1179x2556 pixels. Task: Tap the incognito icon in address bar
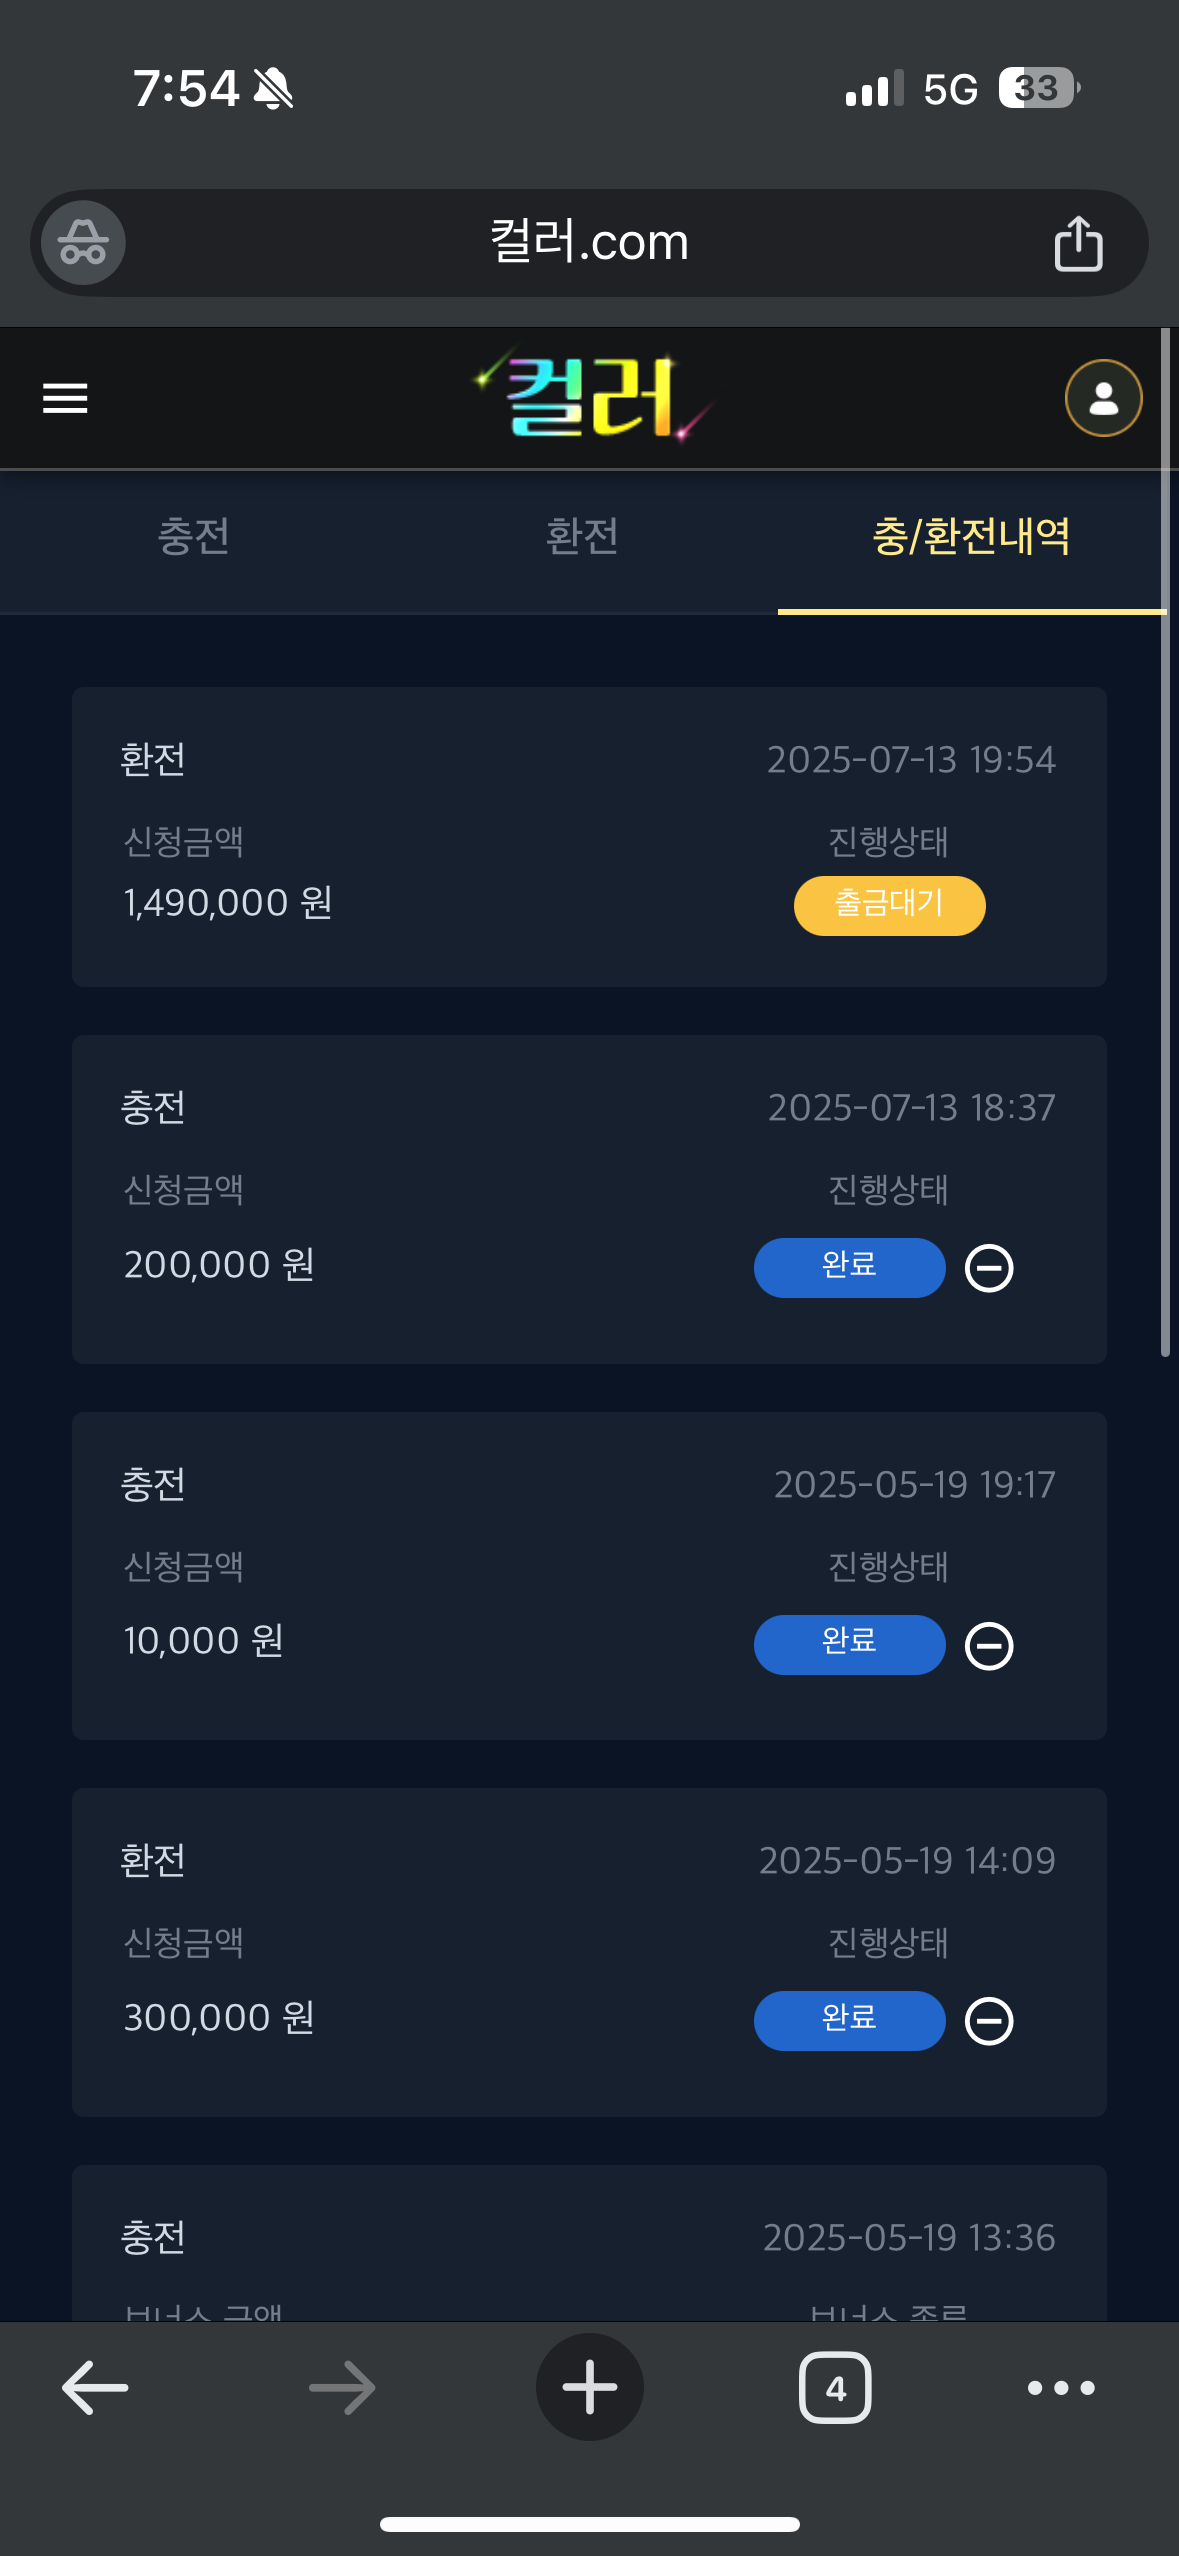83,243
